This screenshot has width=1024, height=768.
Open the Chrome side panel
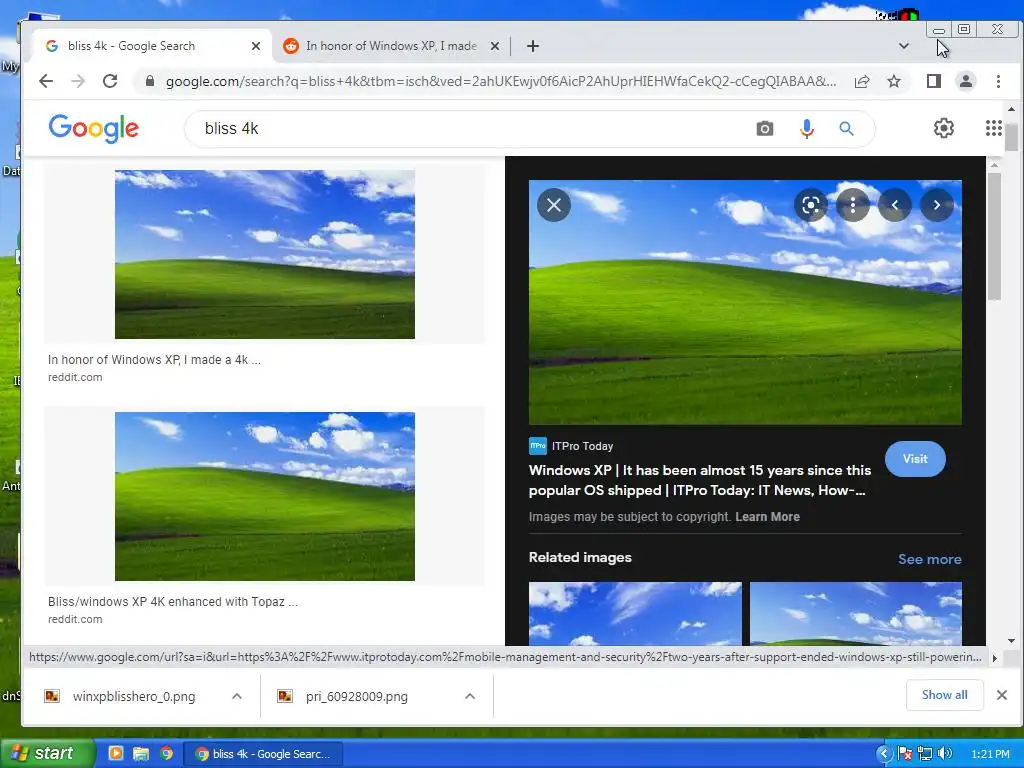[934, 81]
